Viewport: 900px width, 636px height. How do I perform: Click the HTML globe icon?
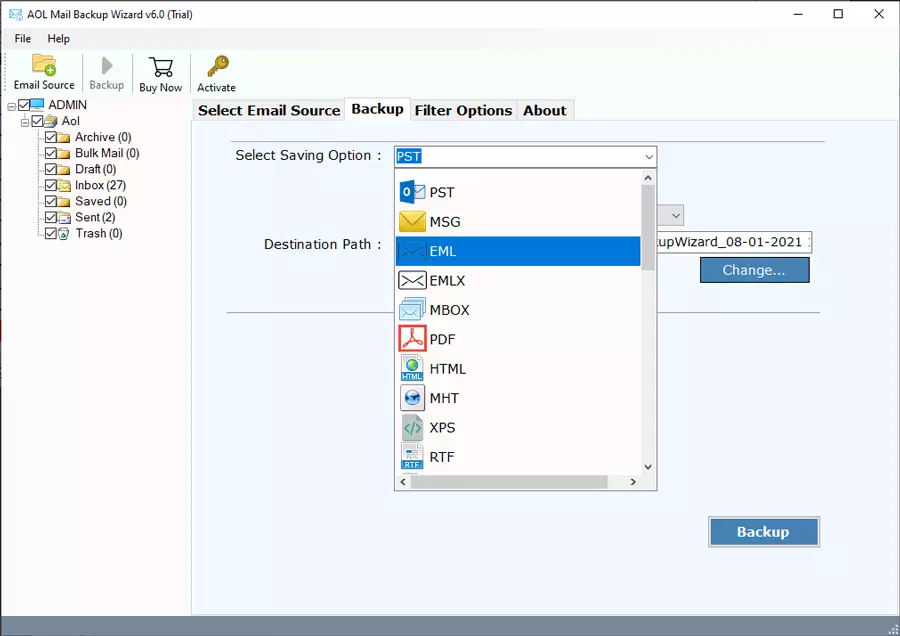point(412,369)
